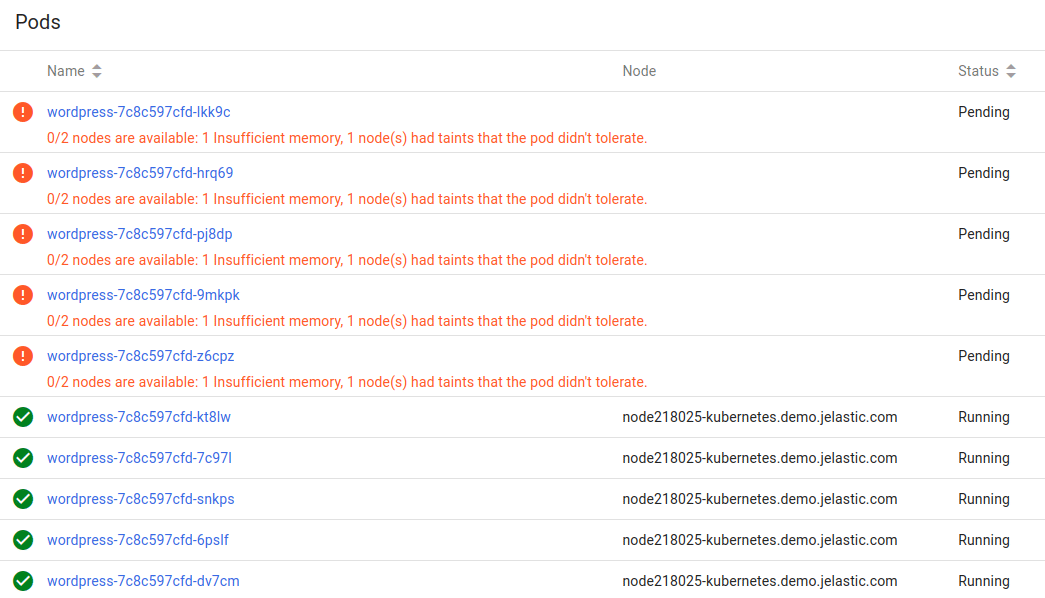Click insufficient memory error under hrq69 pod
This screenshot has height=598, width=1045.
[347, 199]
